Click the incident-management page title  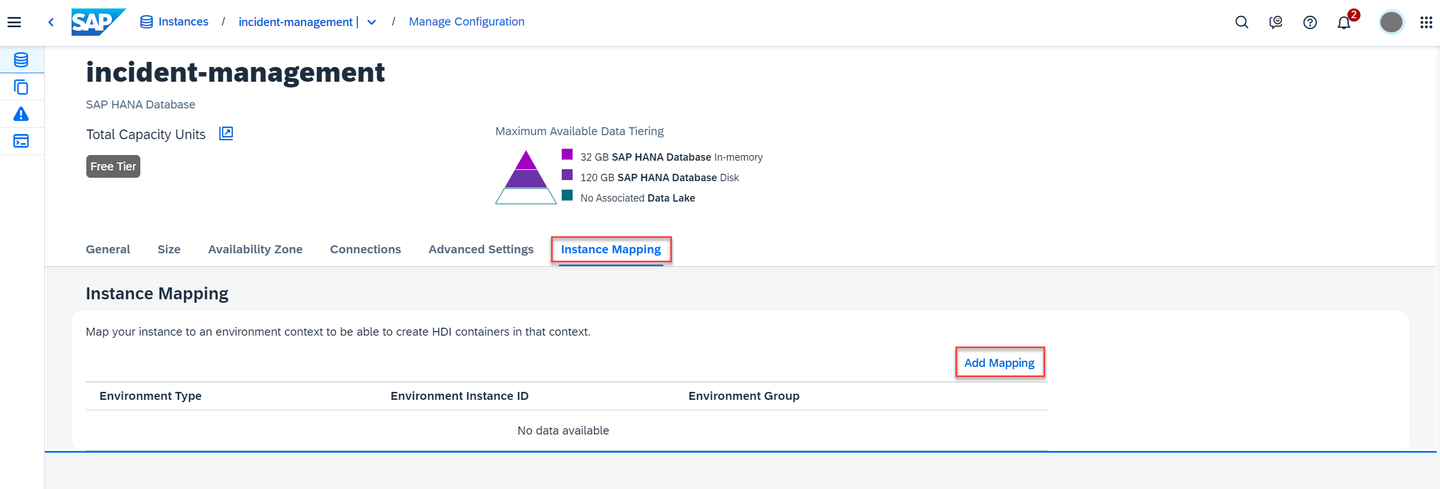[235, 72]
